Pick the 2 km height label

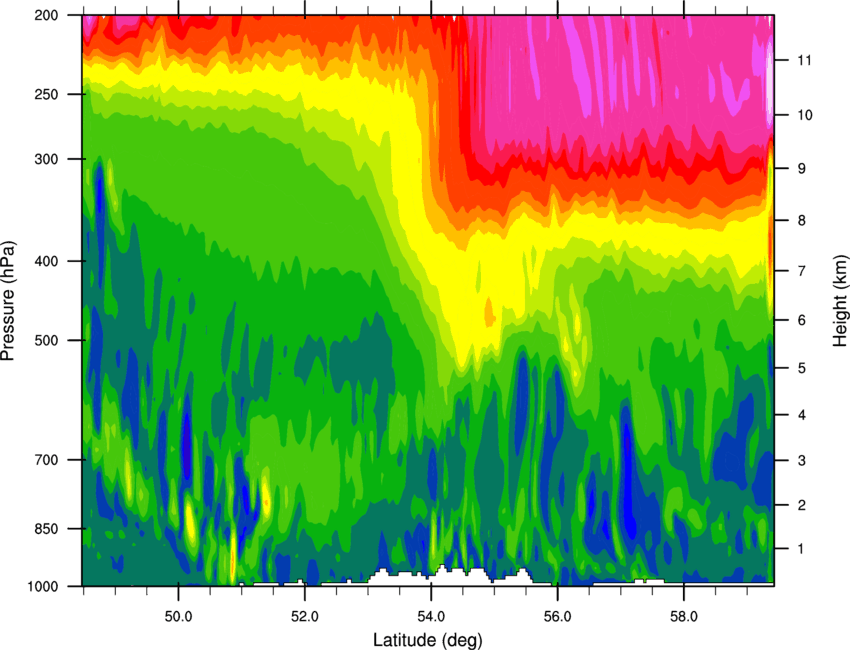(802, 505)
